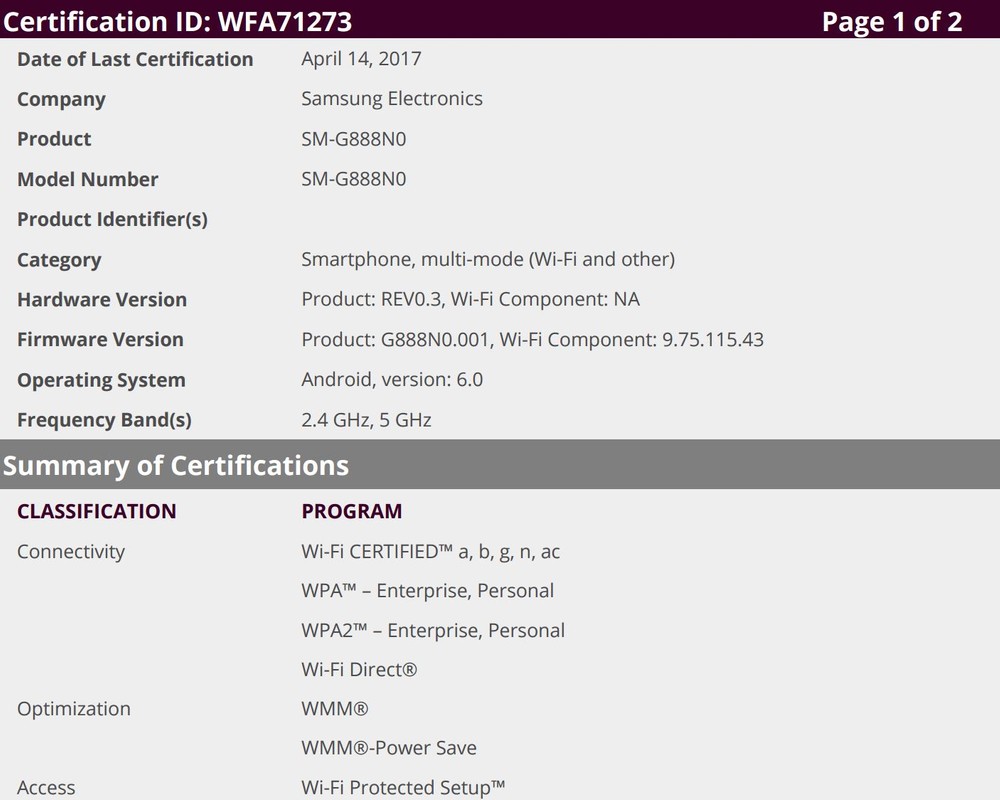Select the April 14, 2017 date value
The width and height of the screenshot is (1000, 800).
361,59
